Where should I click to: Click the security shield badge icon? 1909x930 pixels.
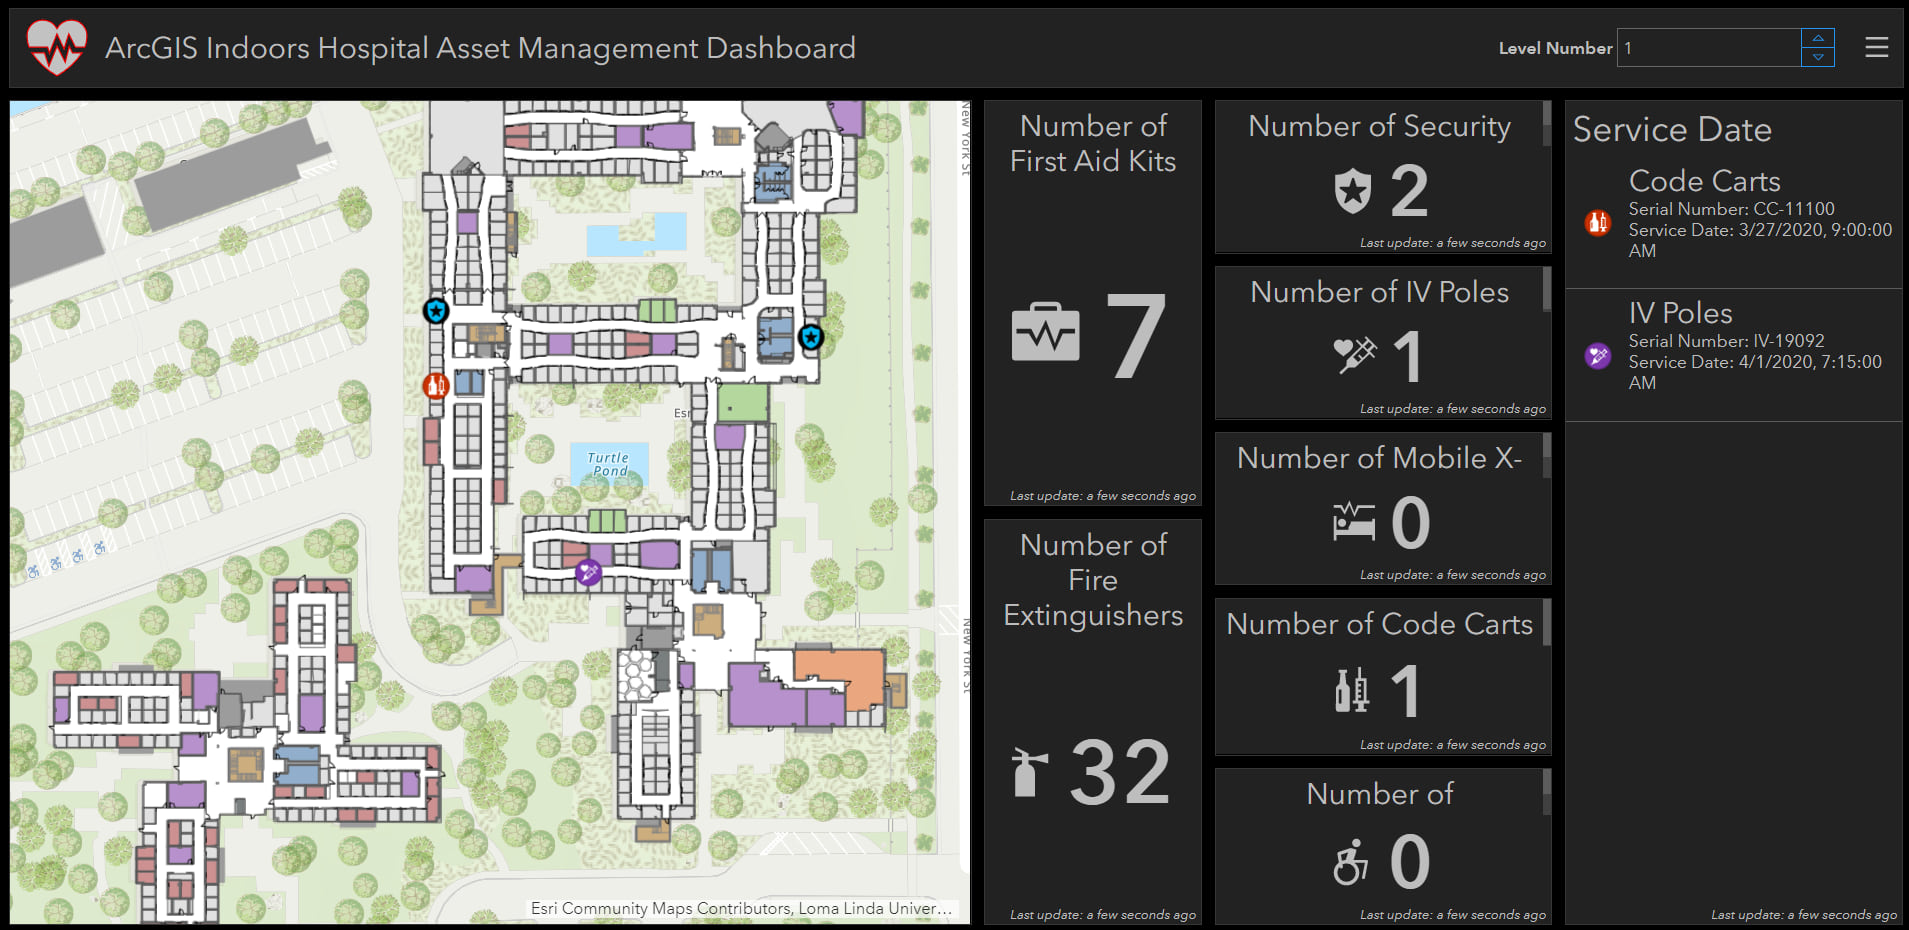tap(1352, 190)
